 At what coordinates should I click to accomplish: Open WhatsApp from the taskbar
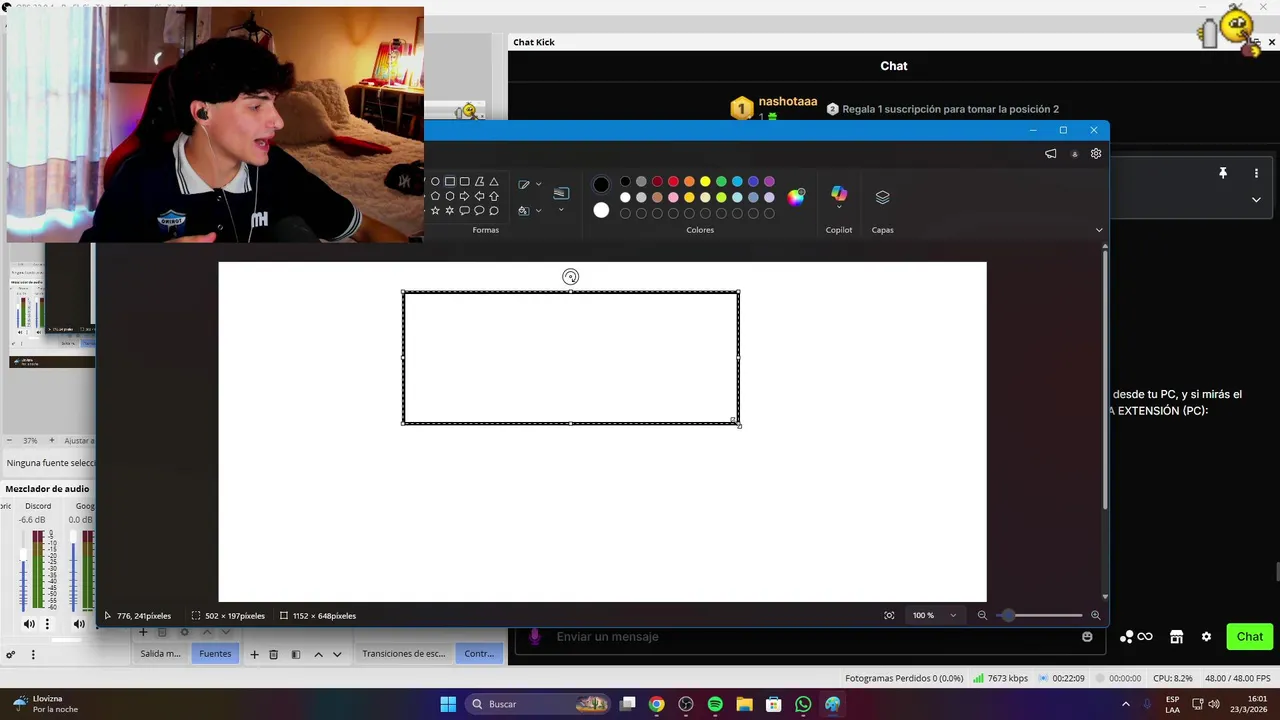click(x=803, y=704)
